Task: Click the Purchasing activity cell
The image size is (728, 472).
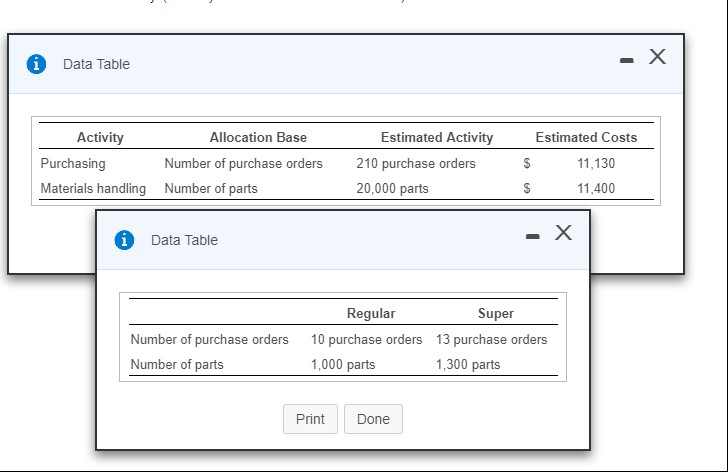Action: pos(73,163)
